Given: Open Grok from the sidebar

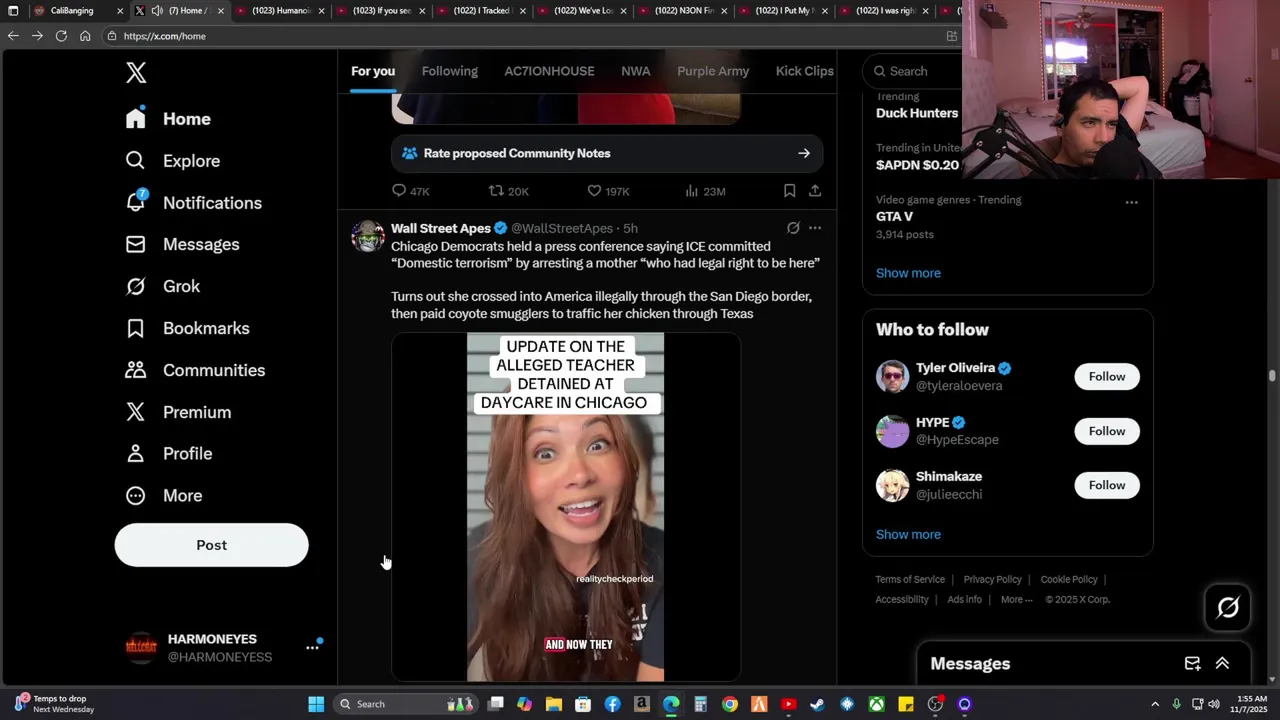Looking at the screenshot, I should click(163, 286).
